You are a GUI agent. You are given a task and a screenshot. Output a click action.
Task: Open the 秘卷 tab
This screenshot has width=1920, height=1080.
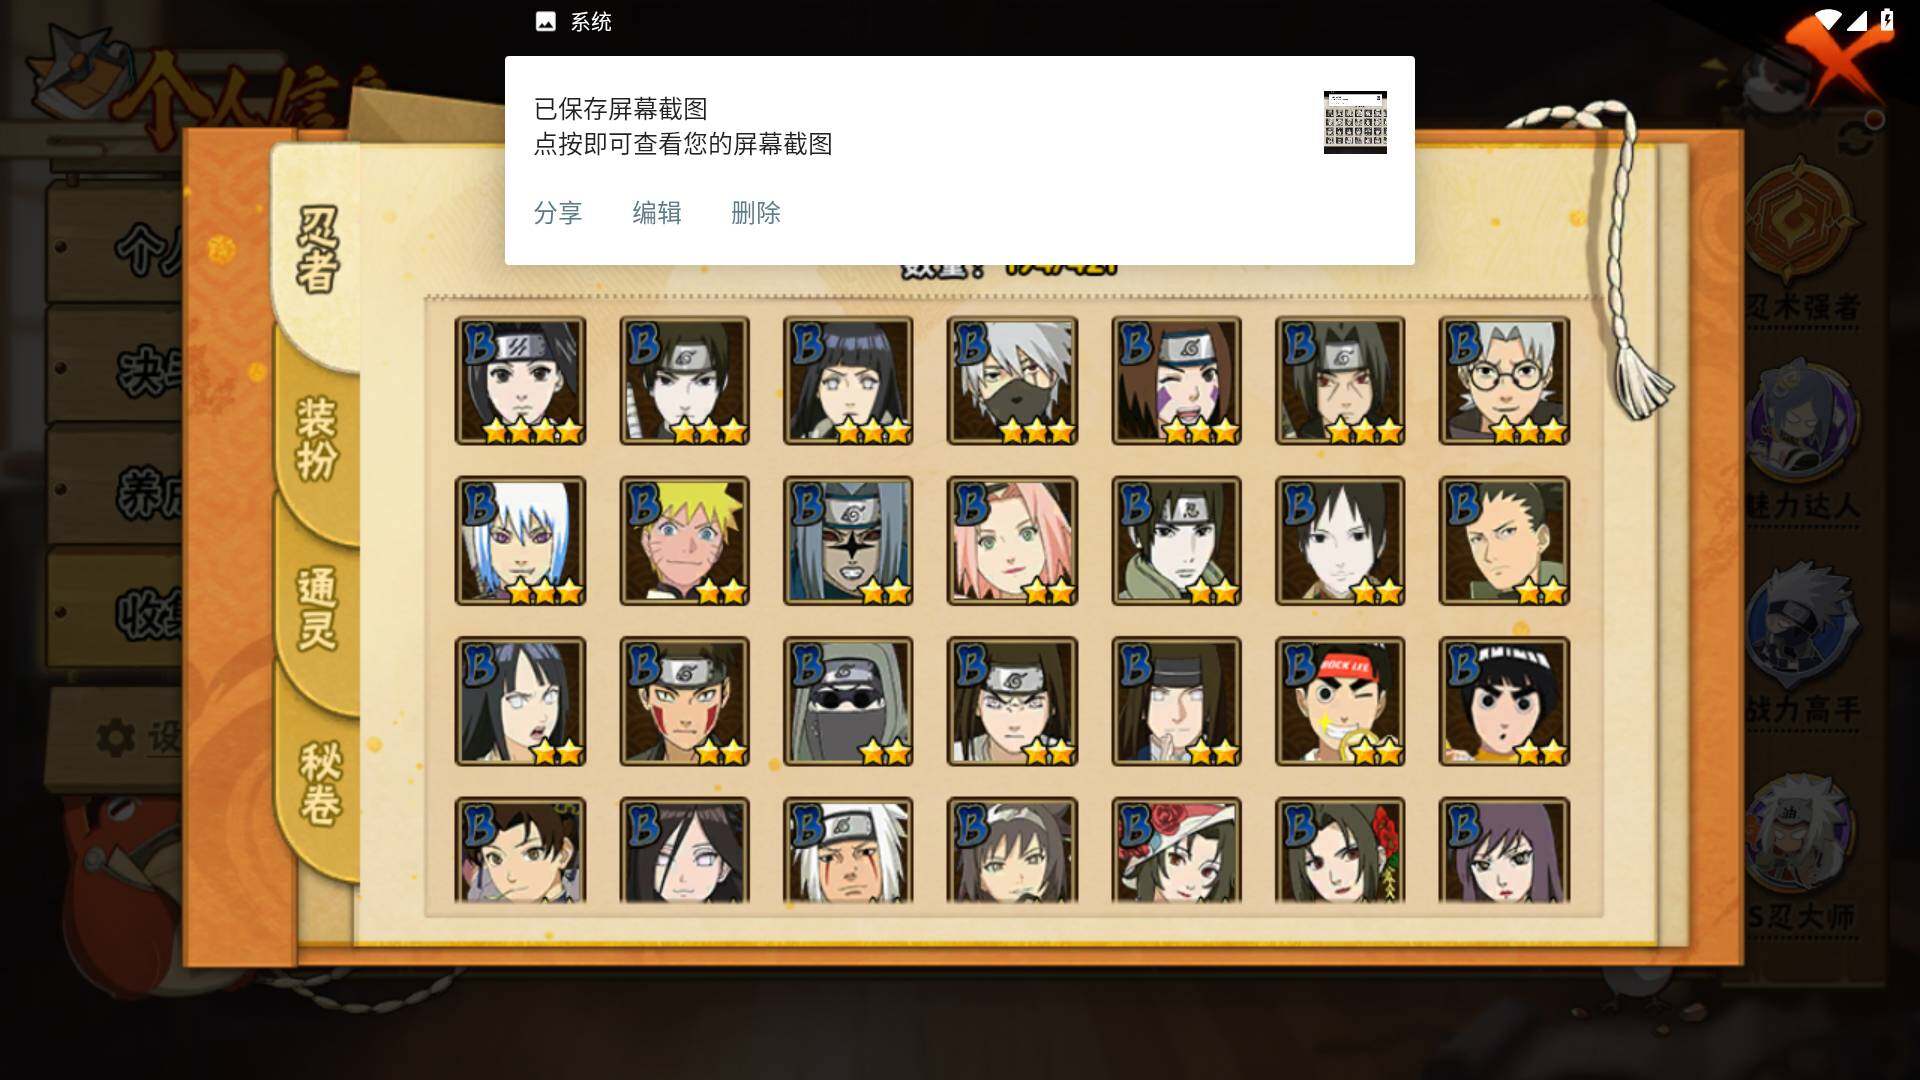318,785
